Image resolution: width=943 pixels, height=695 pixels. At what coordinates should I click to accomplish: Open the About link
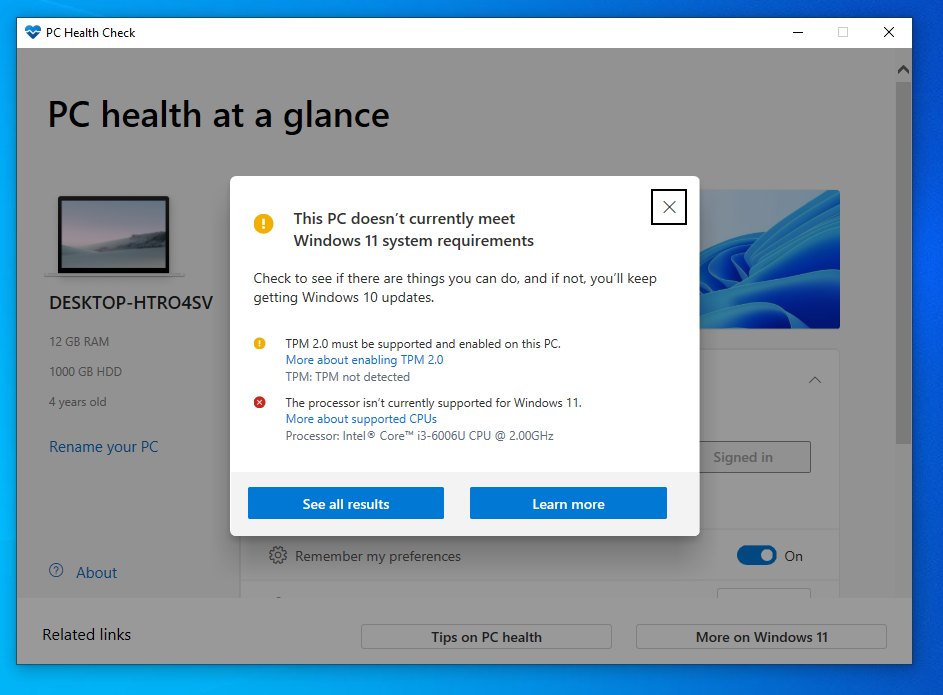tap(96, 573)
